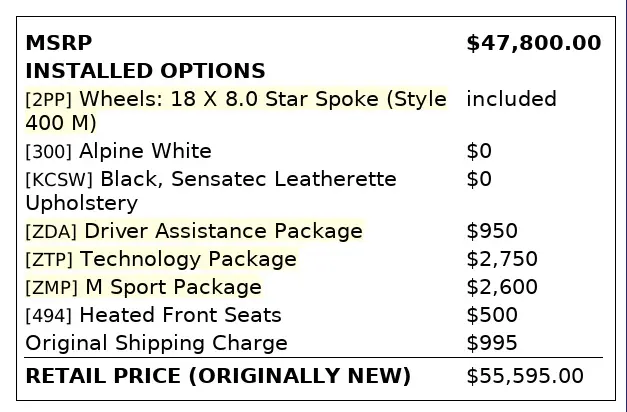
Task: Click the MSRP label
Action: [58, 43]
